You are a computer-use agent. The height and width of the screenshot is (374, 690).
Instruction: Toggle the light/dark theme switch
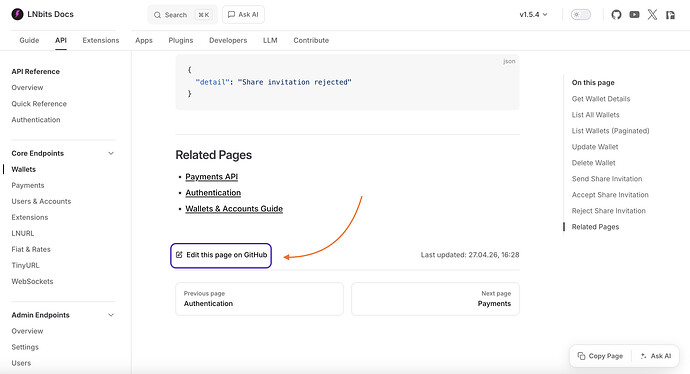(580, 15)
